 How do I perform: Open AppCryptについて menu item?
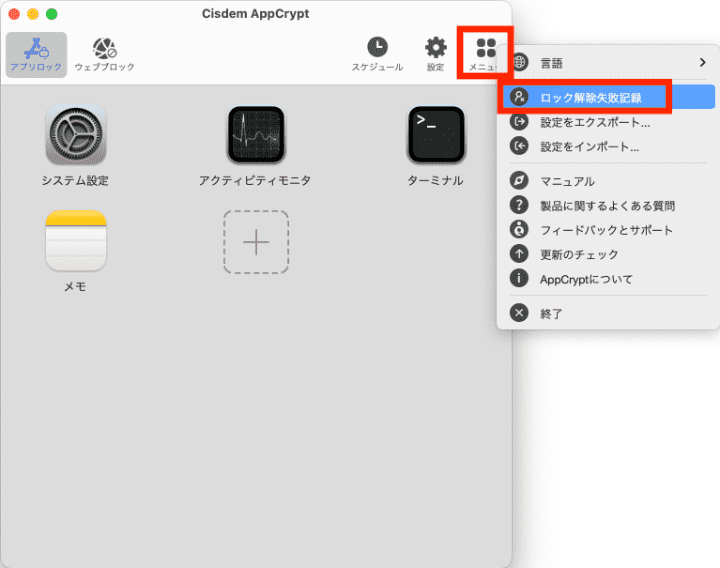[608, 279]
